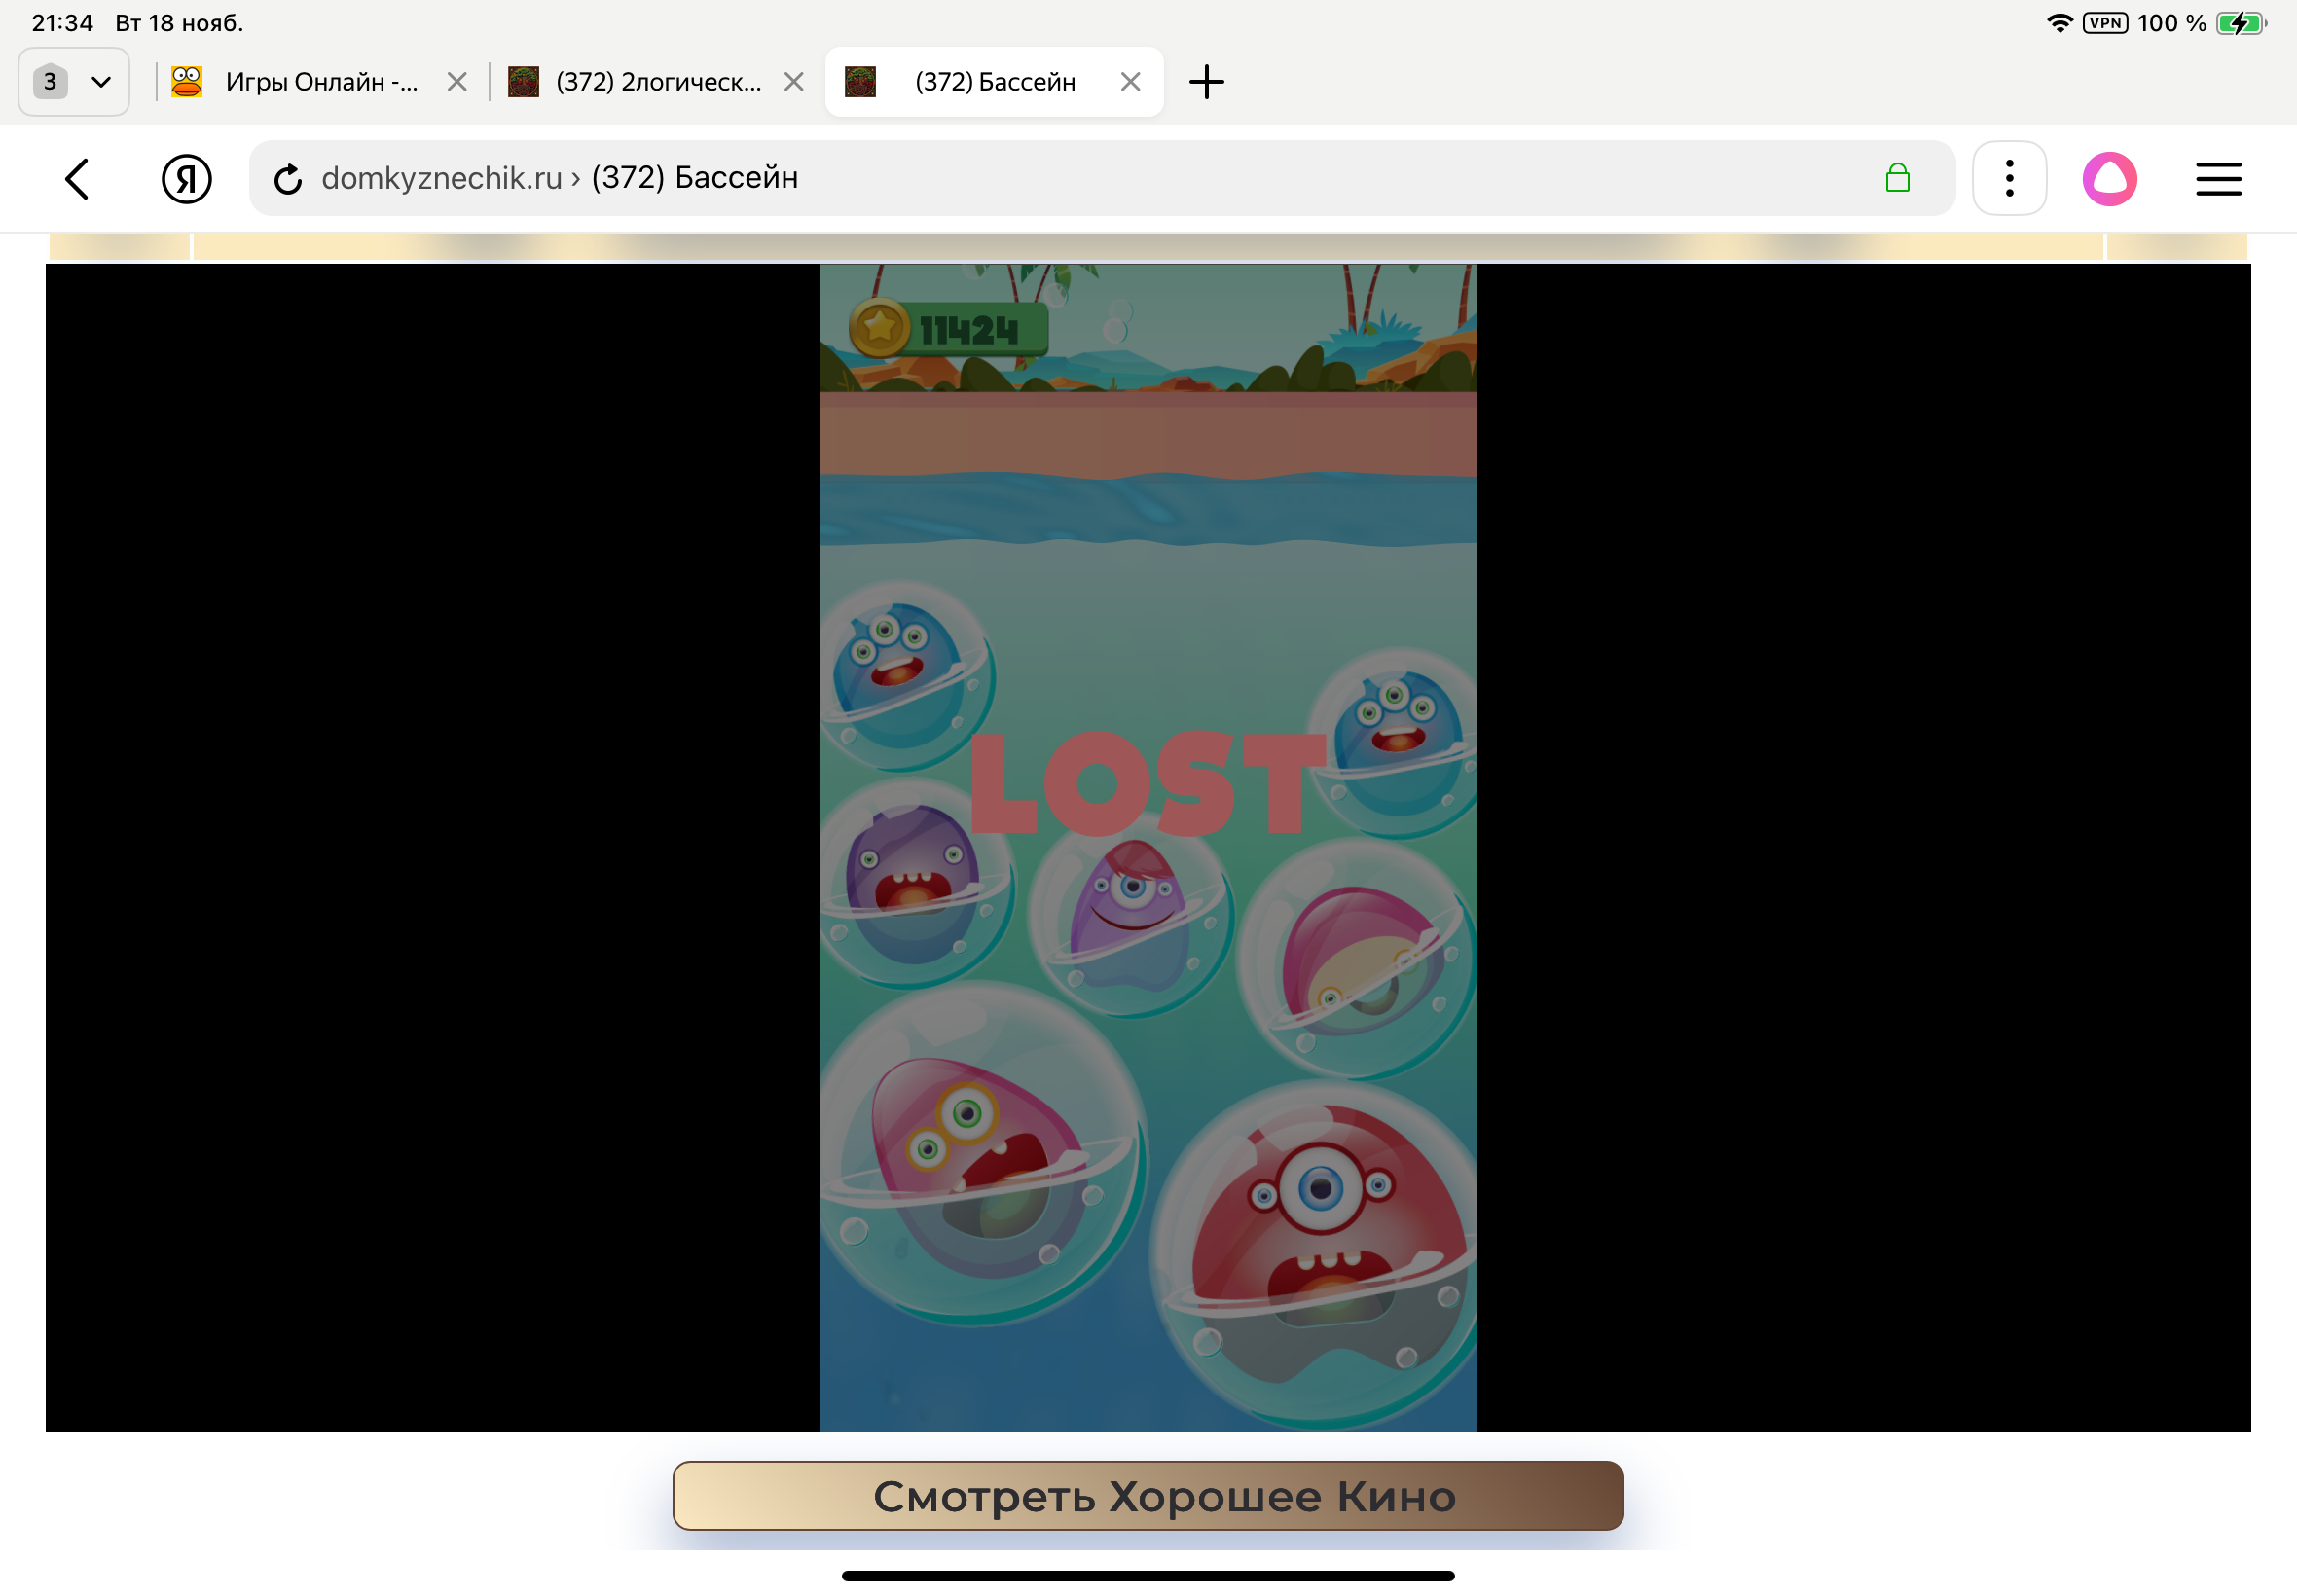Launch the Alice assistant pink icon
The image size is (2297, 1596).
coord(2108,179)
